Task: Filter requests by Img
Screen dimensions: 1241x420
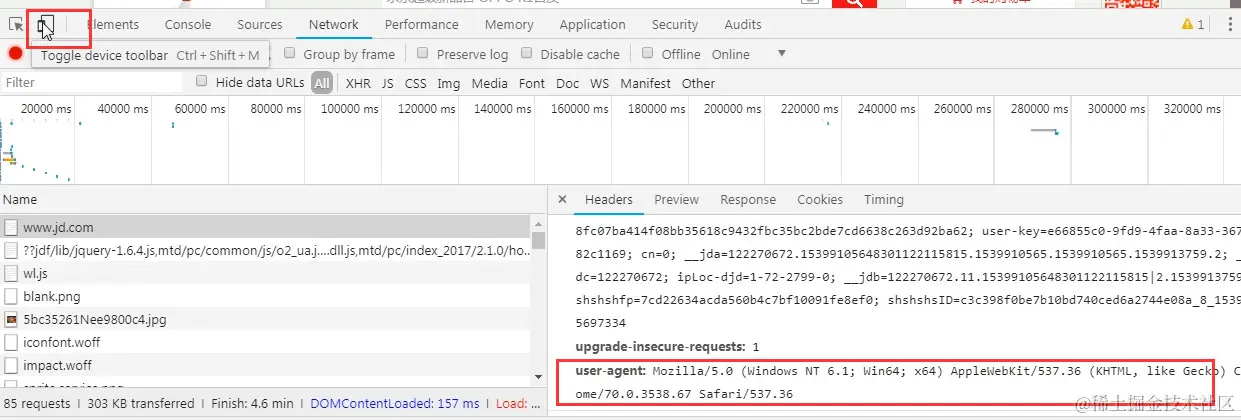Action: click(x=449, y=83)
